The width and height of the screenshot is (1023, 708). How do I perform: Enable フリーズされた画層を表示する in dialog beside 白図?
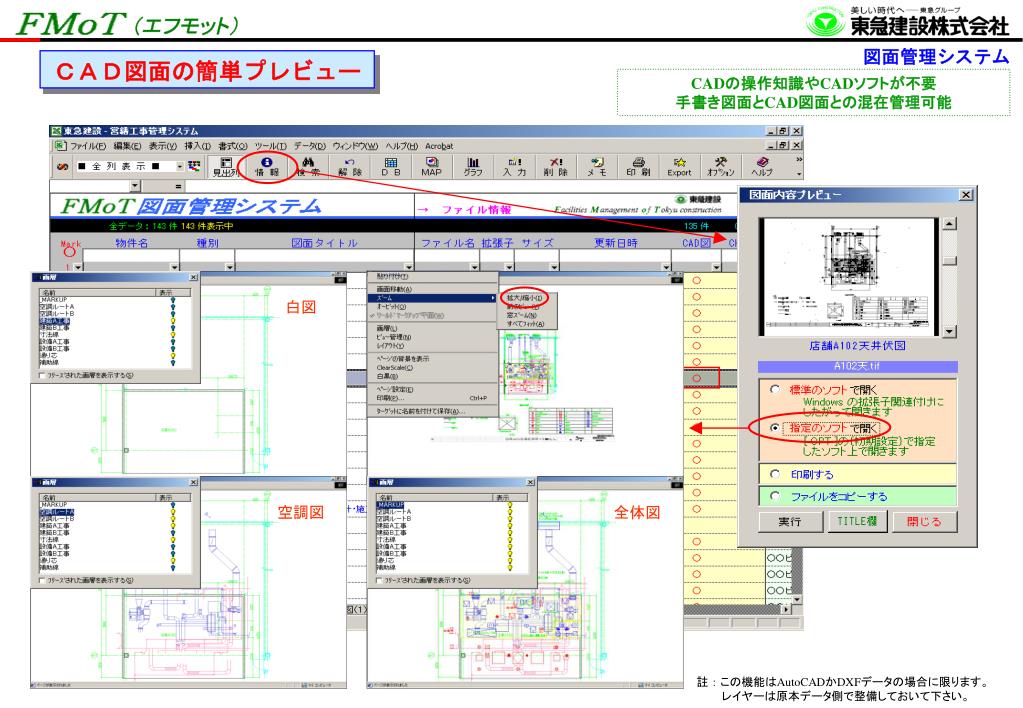pos(43,375)
